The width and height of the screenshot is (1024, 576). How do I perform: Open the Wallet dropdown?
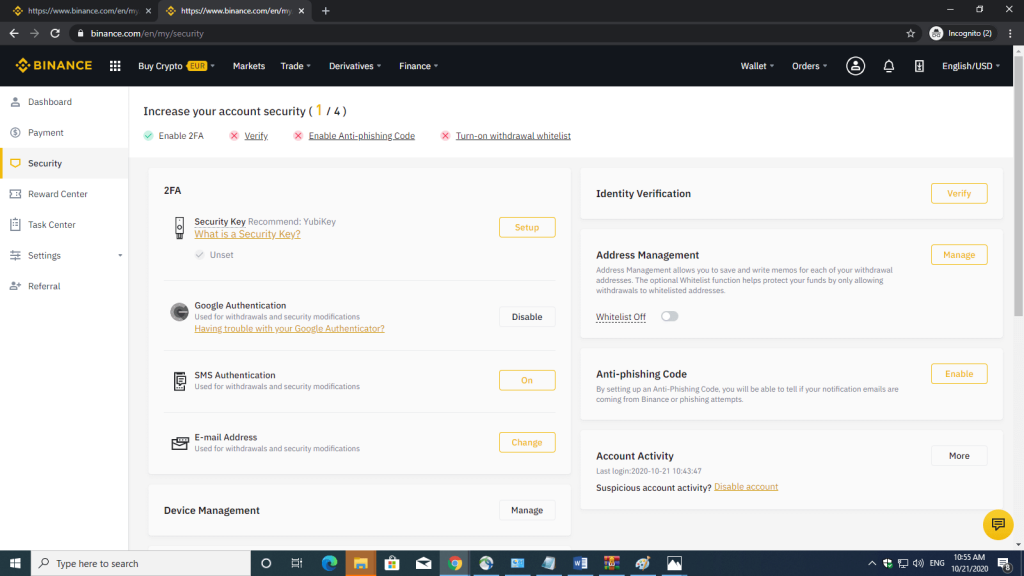(x=757, y=66)
